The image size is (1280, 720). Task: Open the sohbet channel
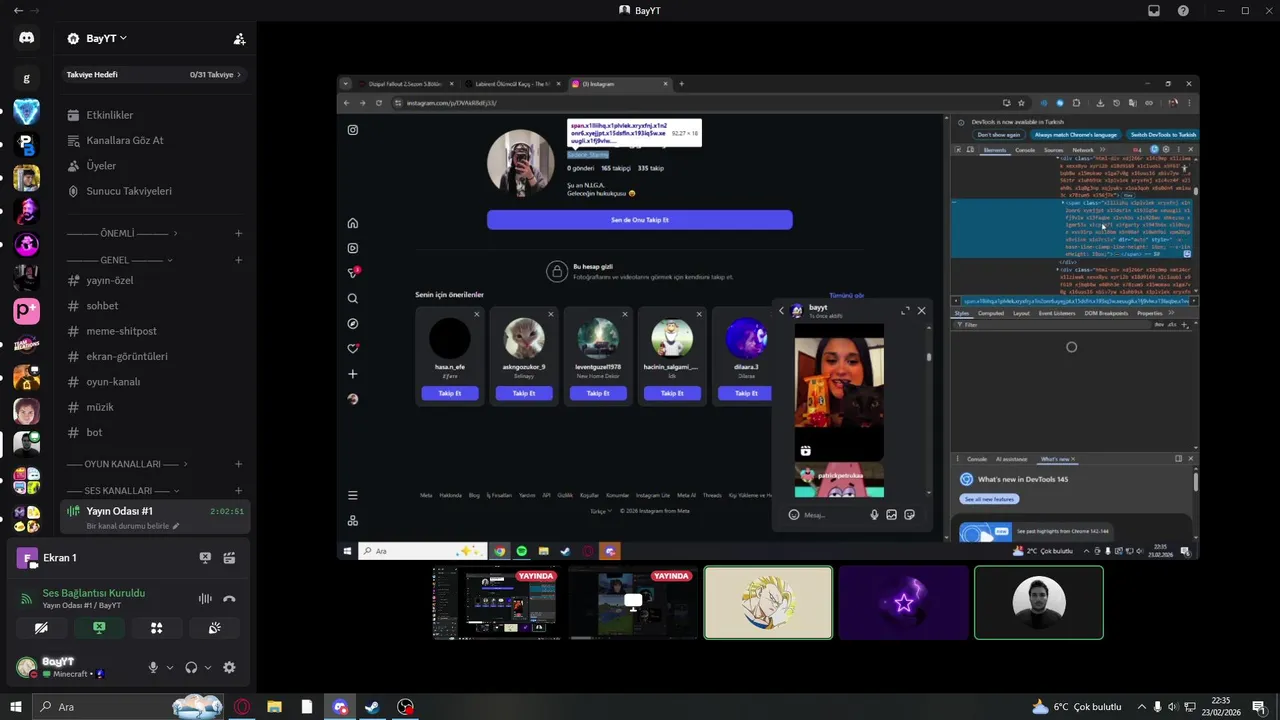click(x=153, y=306)
